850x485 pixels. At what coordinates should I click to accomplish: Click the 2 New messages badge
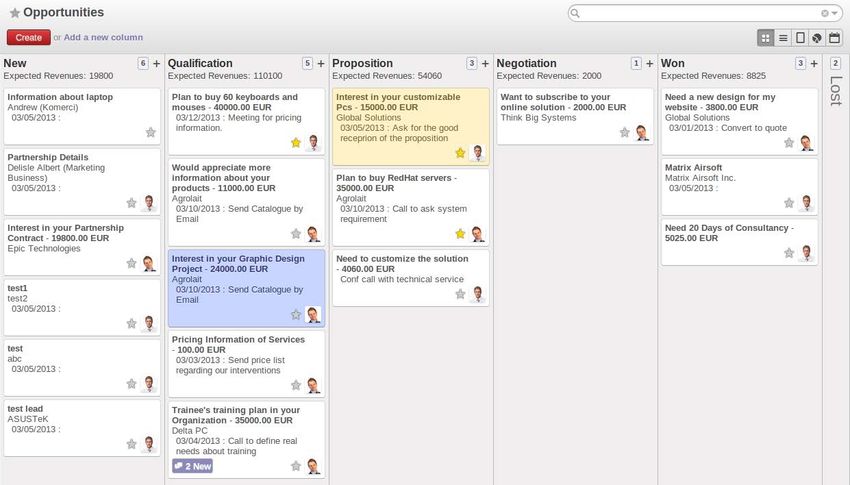point(192,466)
